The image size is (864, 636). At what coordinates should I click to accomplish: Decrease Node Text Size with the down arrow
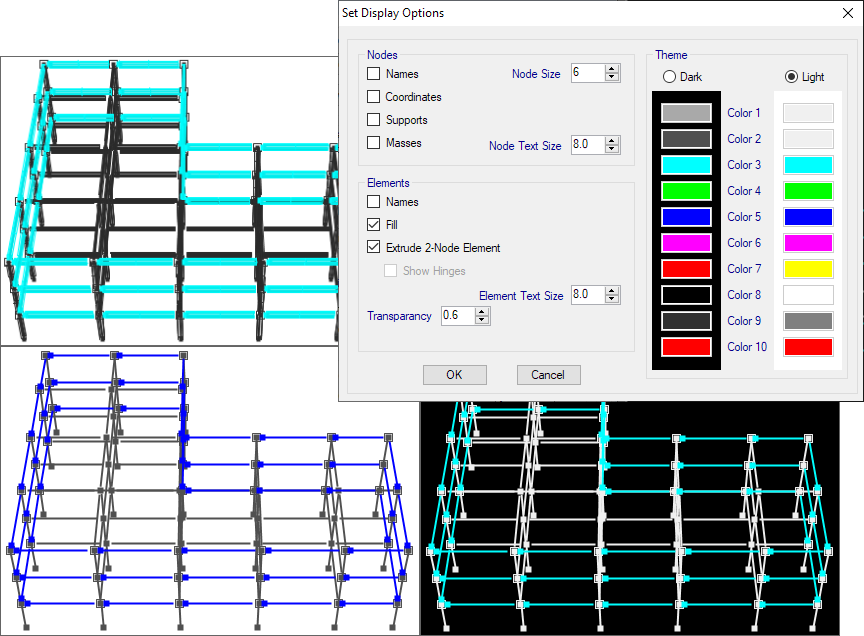point(612,149)
